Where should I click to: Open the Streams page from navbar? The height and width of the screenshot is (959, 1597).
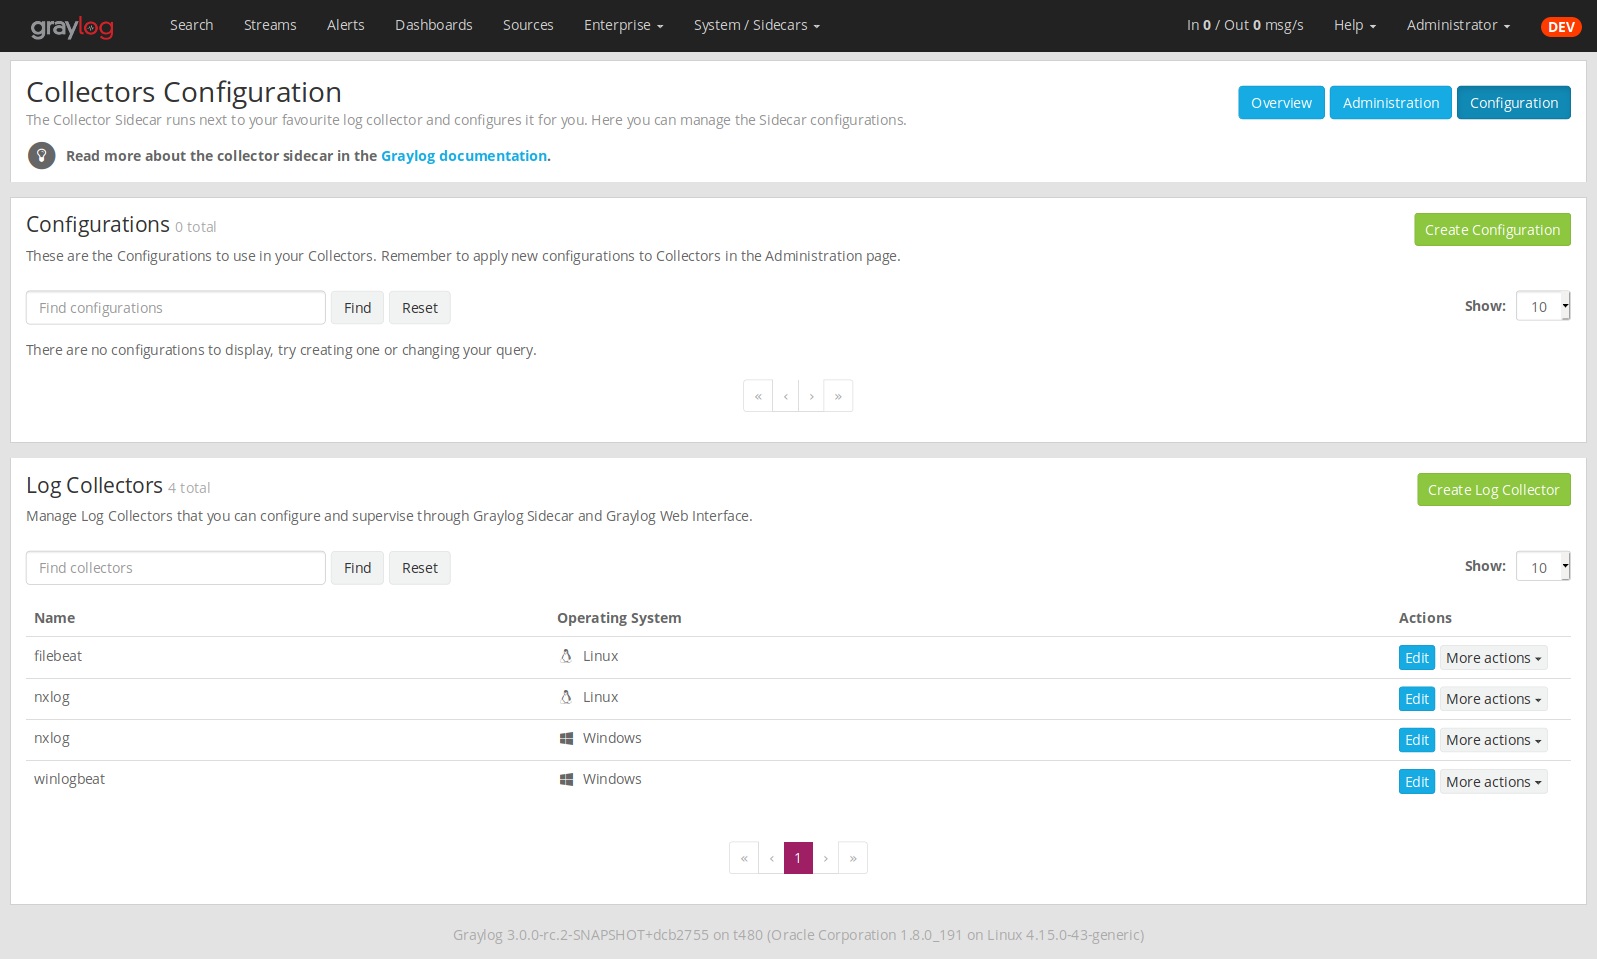pos(270,25)
